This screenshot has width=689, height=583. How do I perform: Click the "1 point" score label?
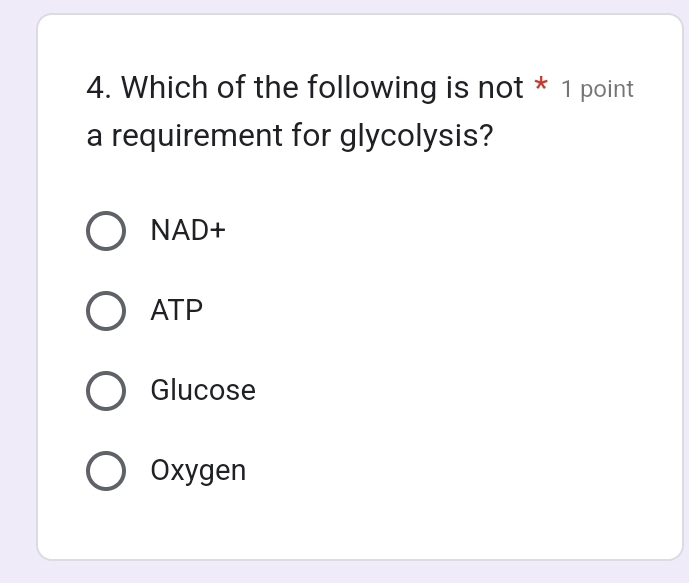(x=597, y=90)
